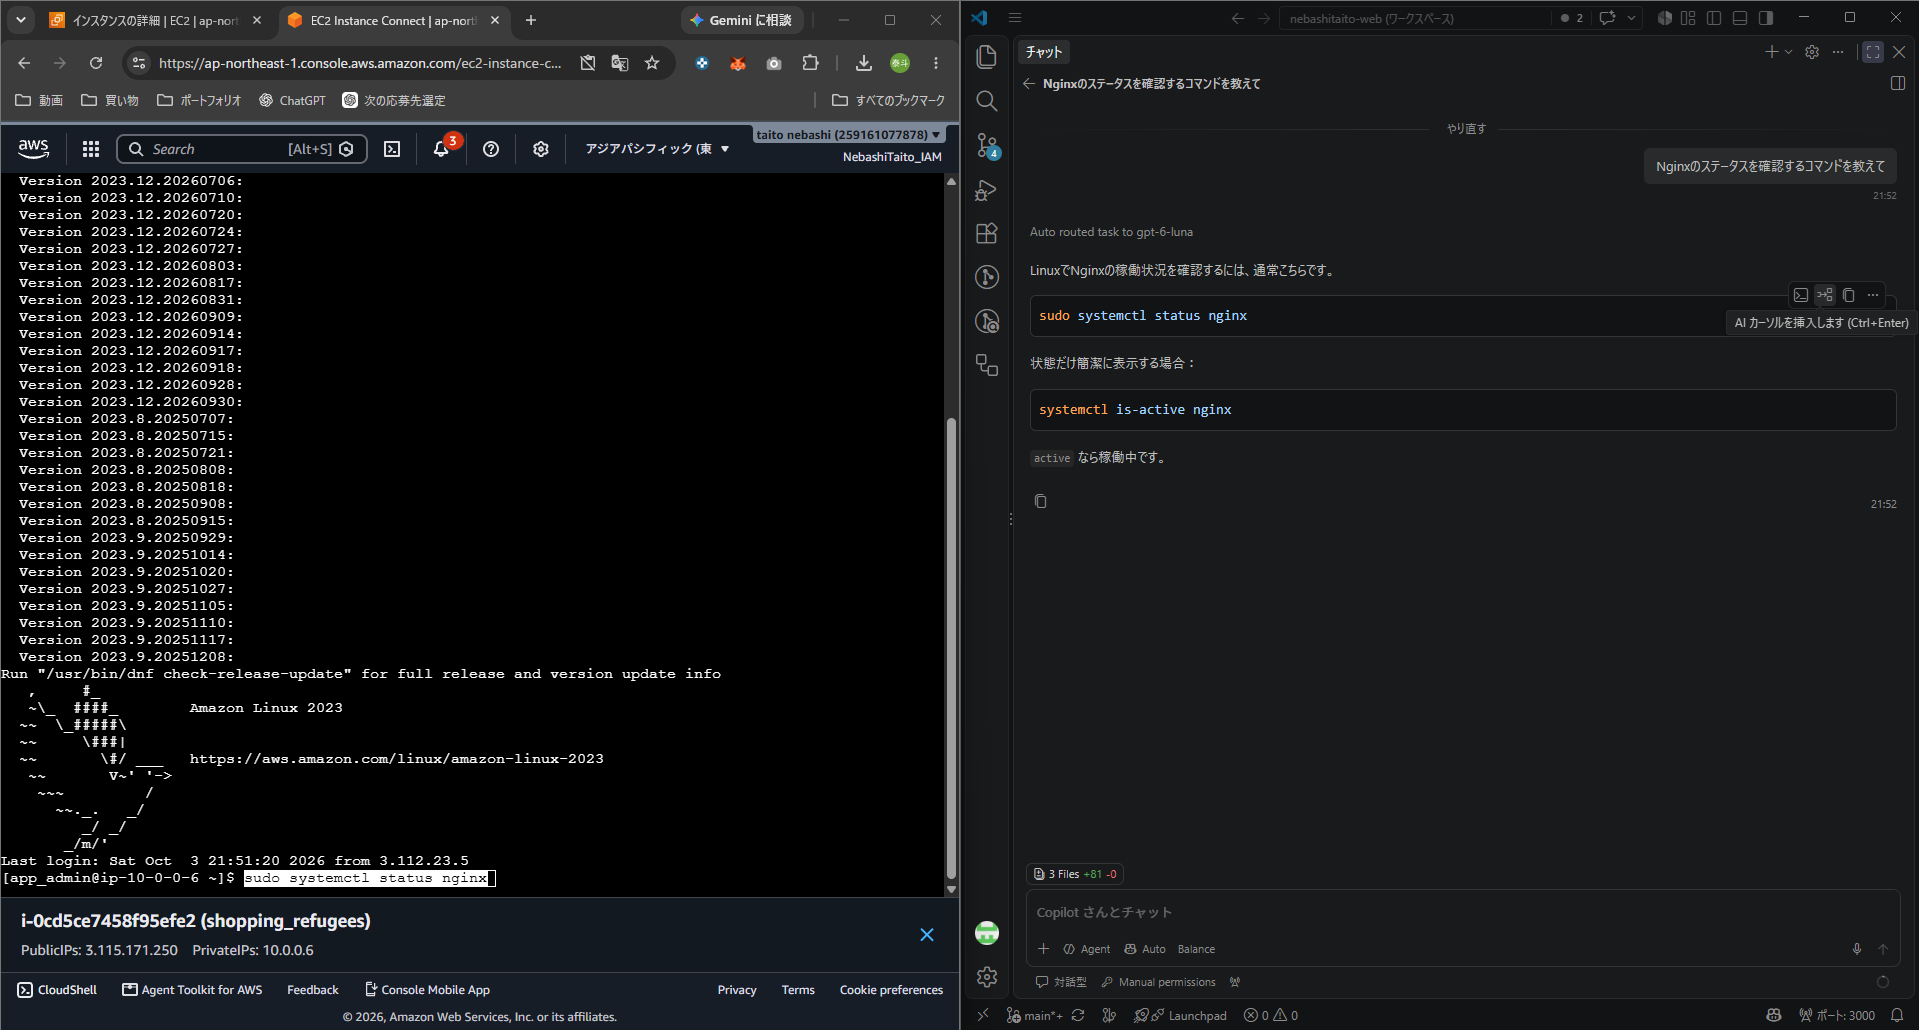Copy the sudo systemctl status nginx code block
Image resolution: width=1919 pixels, height=1030 pixels.
[x=1849, y=295]
